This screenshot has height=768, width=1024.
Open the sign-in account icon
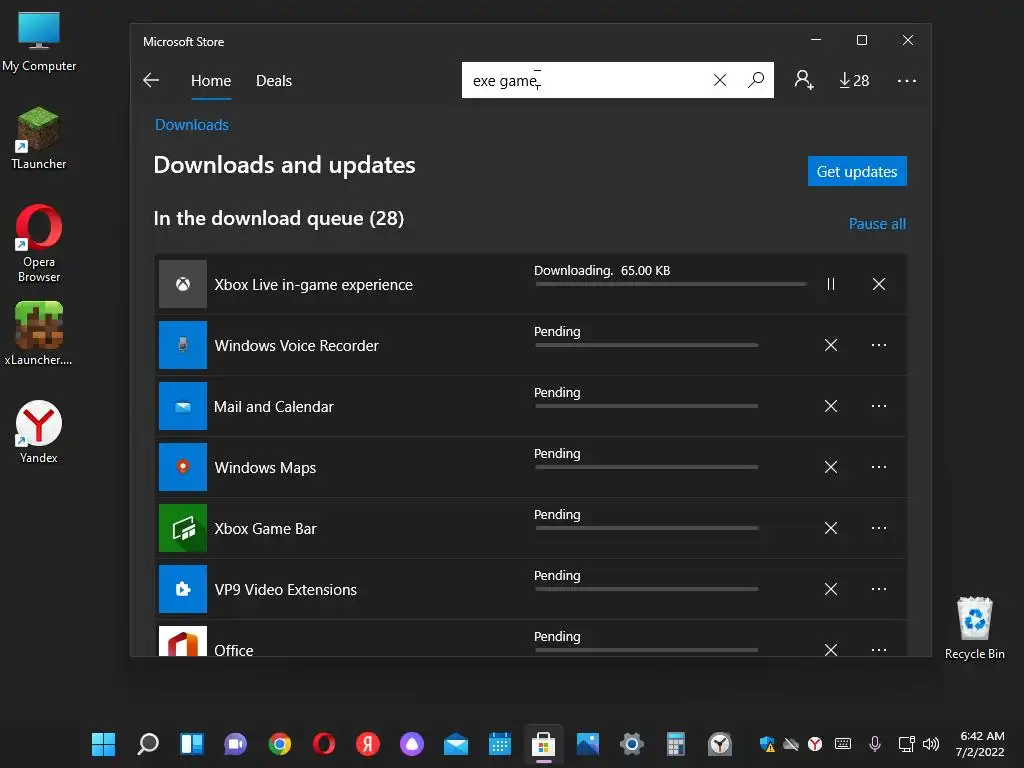coord(804,80)
